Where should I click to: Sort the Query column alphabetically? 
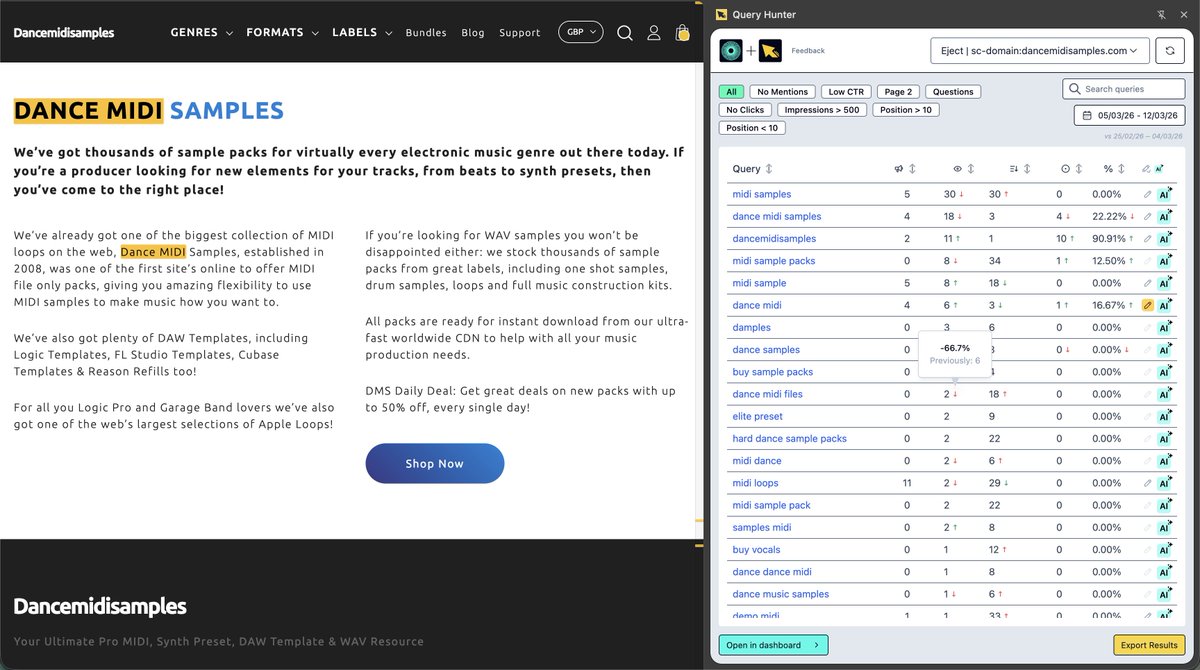tap(753, 169)
